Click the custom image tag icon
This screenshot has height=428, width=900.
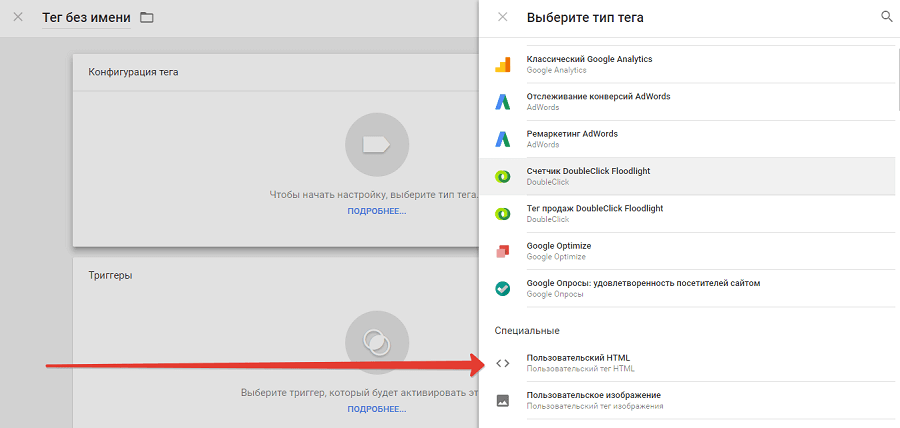click(x=503, y=400)
